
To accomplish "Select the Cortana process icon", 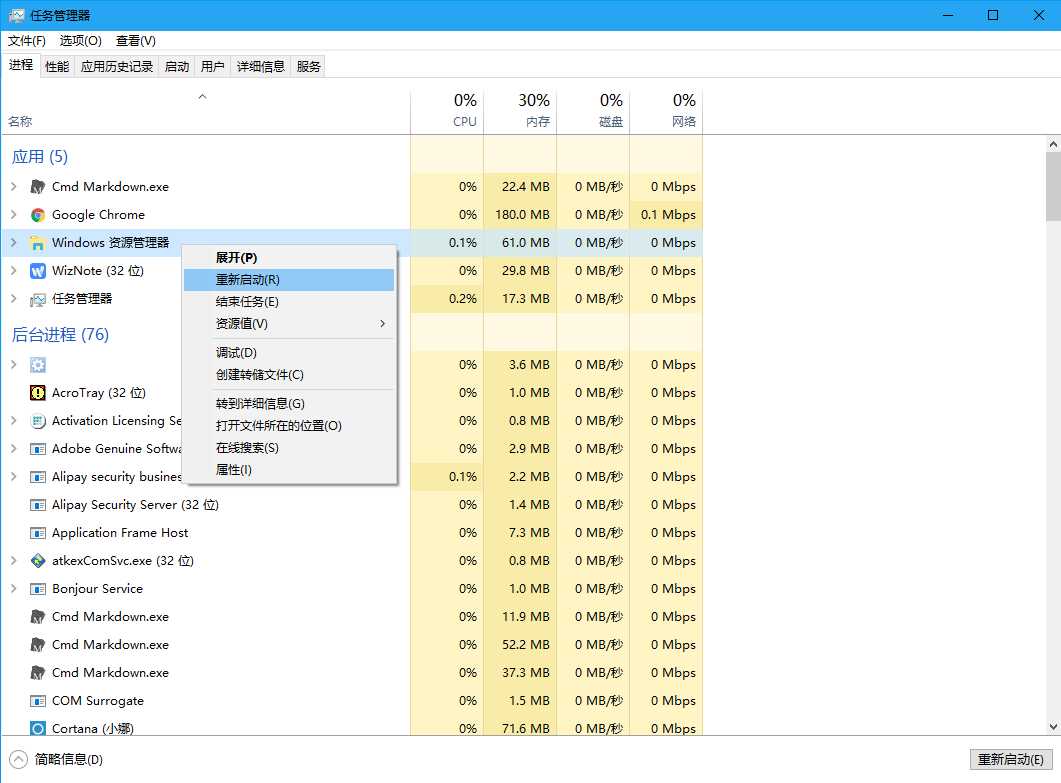I will click(38, 729).
